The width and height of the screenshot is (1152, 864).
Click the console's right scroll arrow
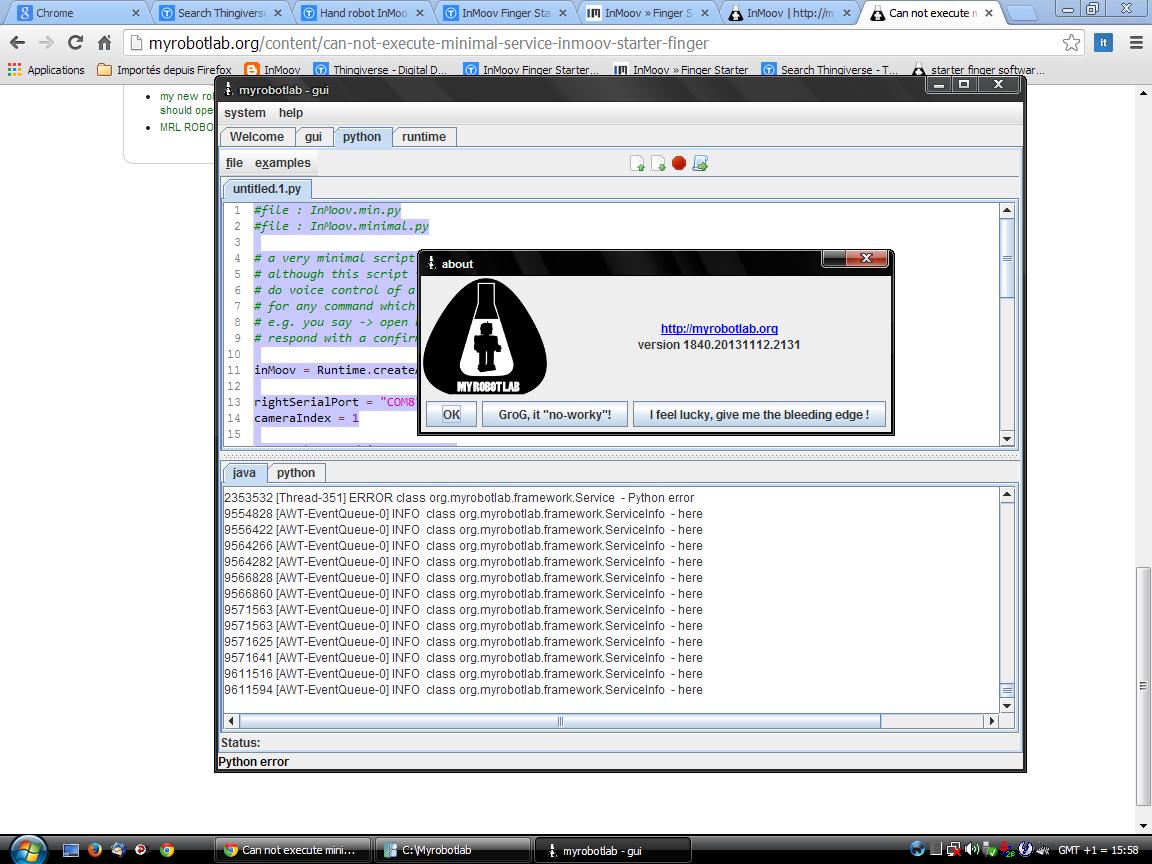[992, 721]
